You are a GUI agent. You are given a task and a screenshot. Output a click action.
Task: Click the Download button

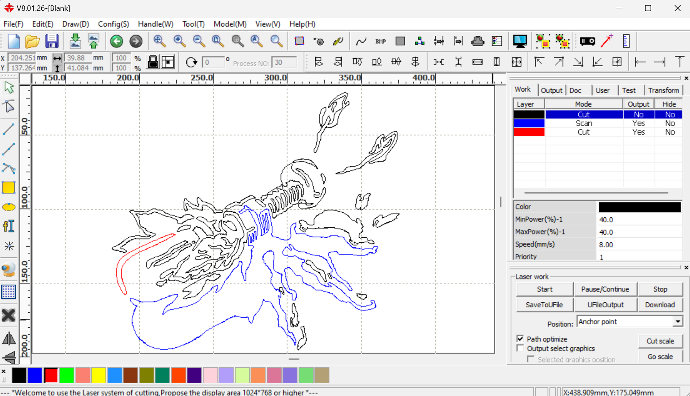pyautogui.click(x=660, y=304)
